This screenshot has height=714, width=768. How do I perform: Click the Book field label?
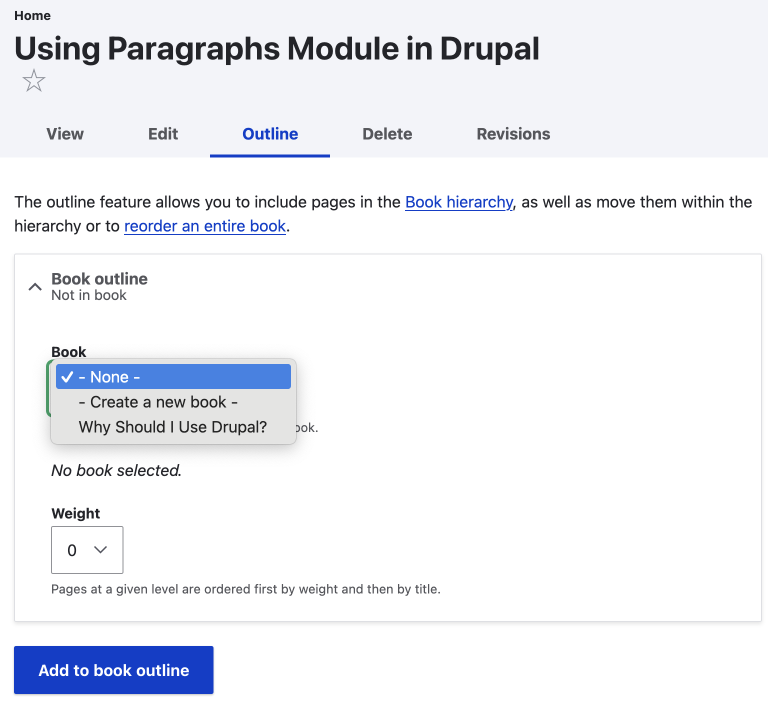pyautogui.click(x=69, y=352)
